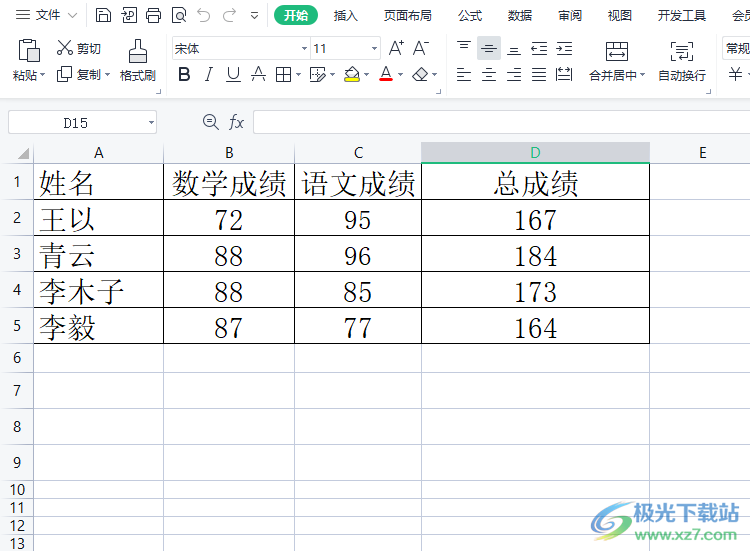Image resolution: width=750 pixels, height=551 pixels.
Task: Open the 文件 hamburger menu
Action: pos(23,15)
